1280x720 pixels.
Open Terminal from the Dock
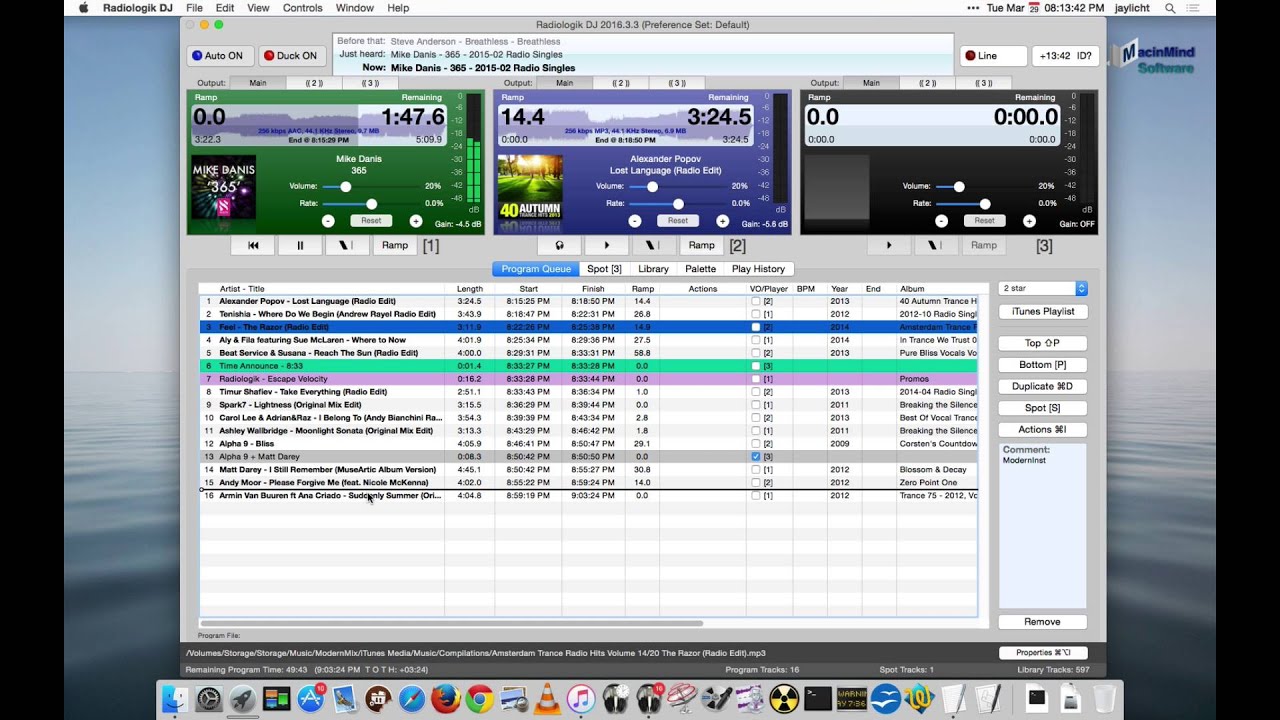pyautogui.click(x=818, y=698)
